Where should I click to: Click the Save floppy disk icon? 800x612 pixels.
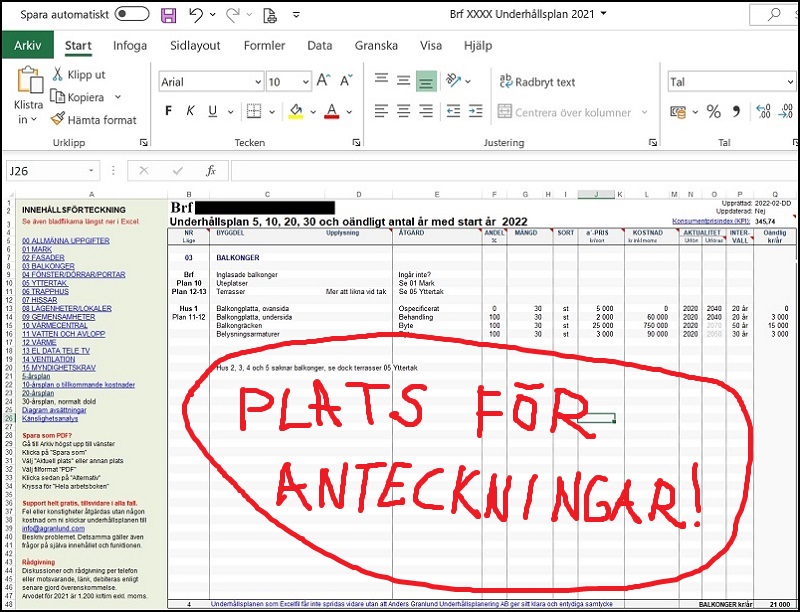click(169, 15)
